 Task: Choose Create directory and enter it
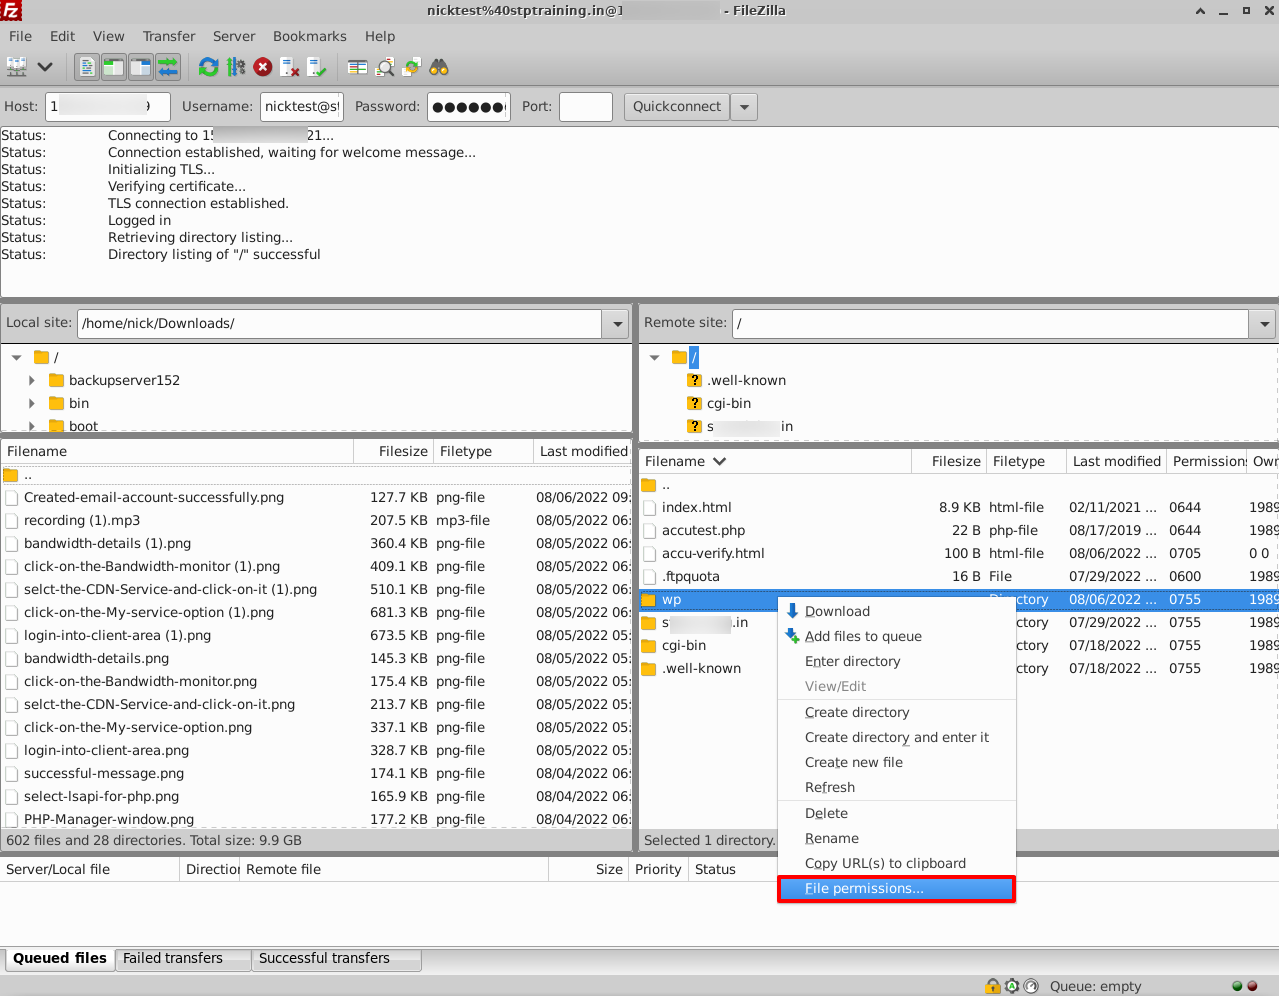coord(897,737)
